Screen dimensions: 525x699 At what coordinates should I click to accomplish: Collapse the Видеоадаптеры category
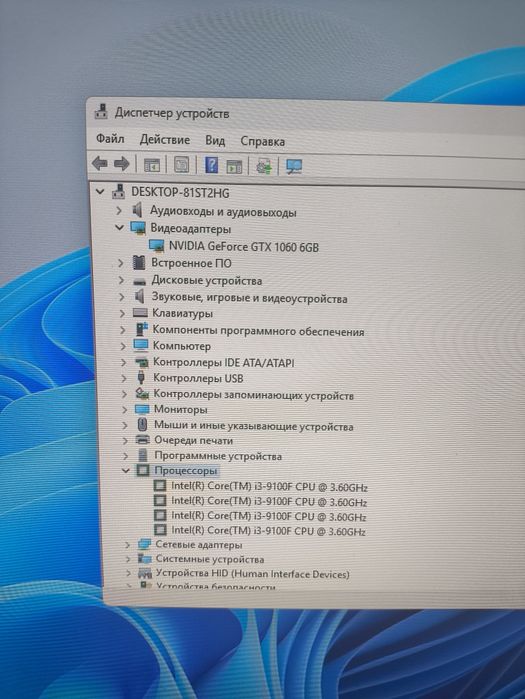[119, 227]
